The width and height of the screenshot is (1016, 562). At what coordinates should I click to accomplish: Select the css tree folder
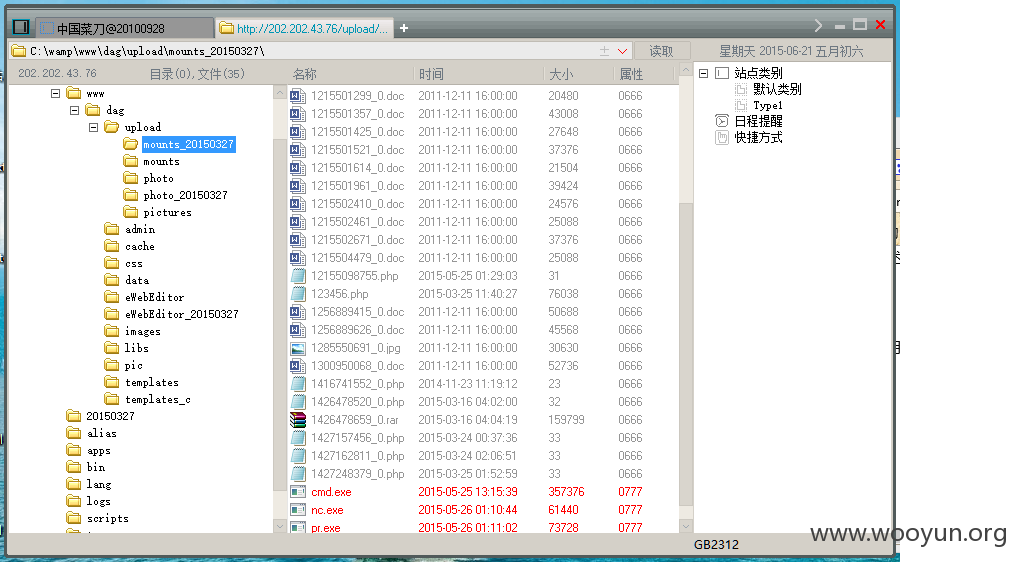pos(133,263)
